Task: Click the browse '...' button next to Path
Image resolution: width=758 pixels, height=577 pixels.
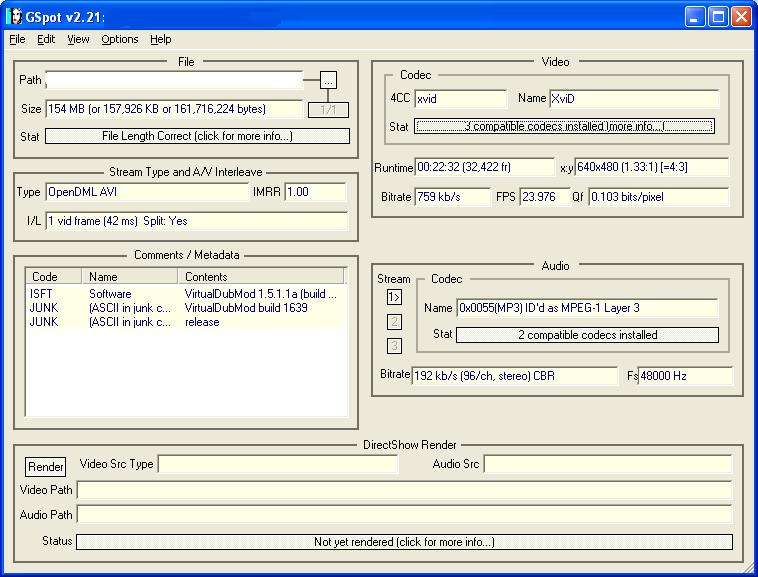Action: coord(328,80)
